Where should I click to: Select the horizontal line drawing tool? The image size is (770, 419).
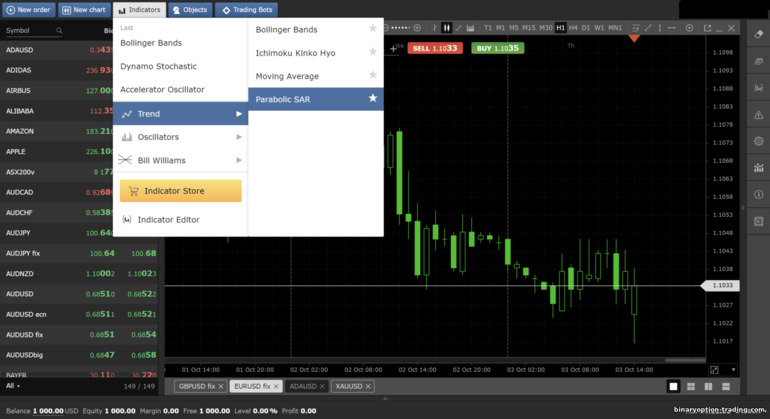click(671, 28)
